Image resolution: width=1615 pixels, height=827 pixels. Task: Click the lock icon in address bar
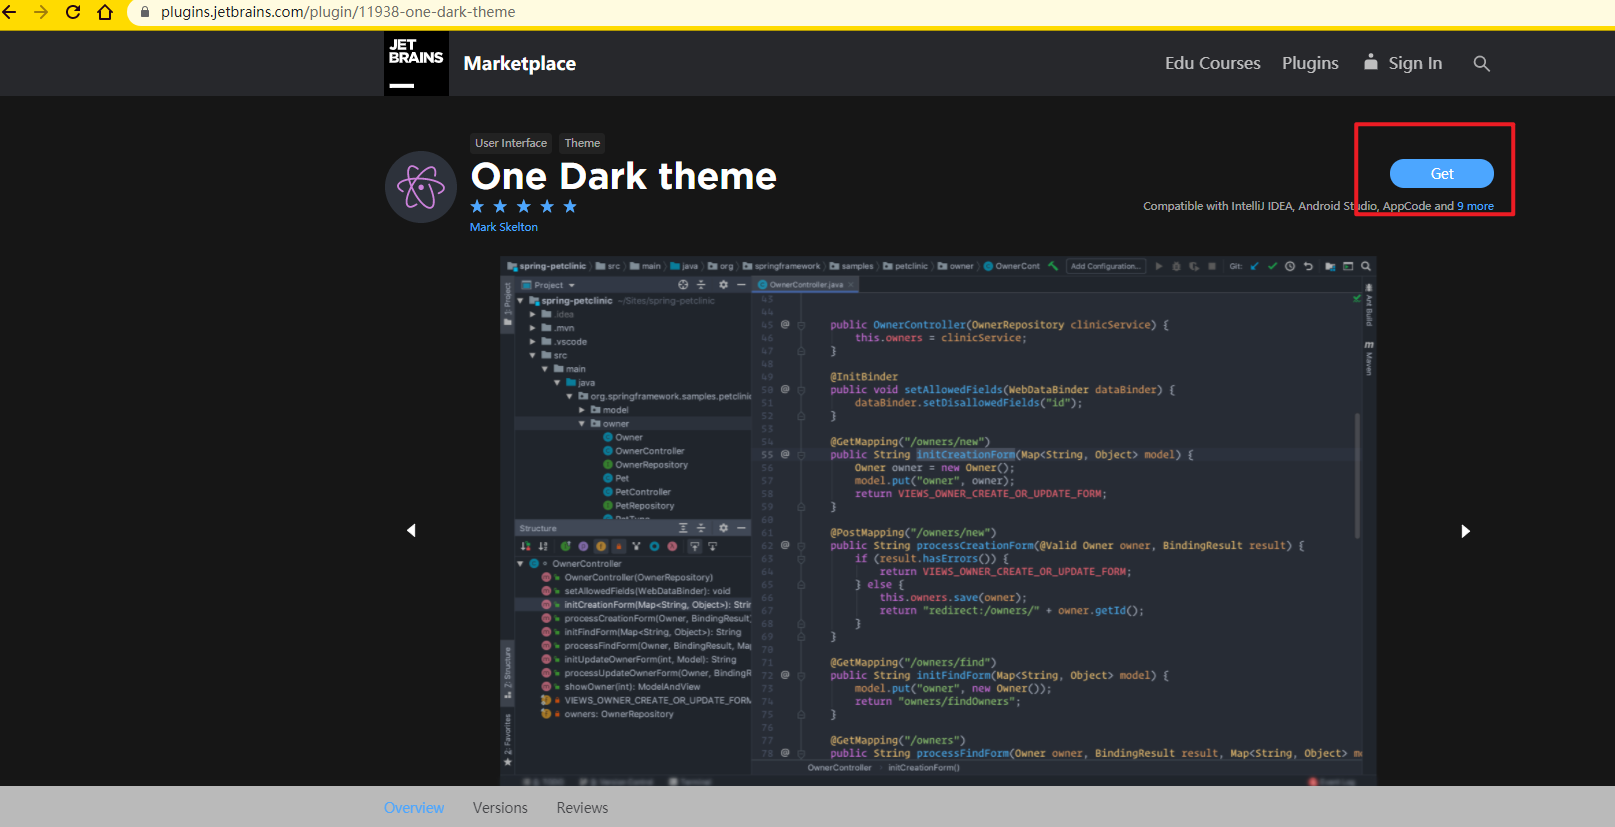click(145, 12)
